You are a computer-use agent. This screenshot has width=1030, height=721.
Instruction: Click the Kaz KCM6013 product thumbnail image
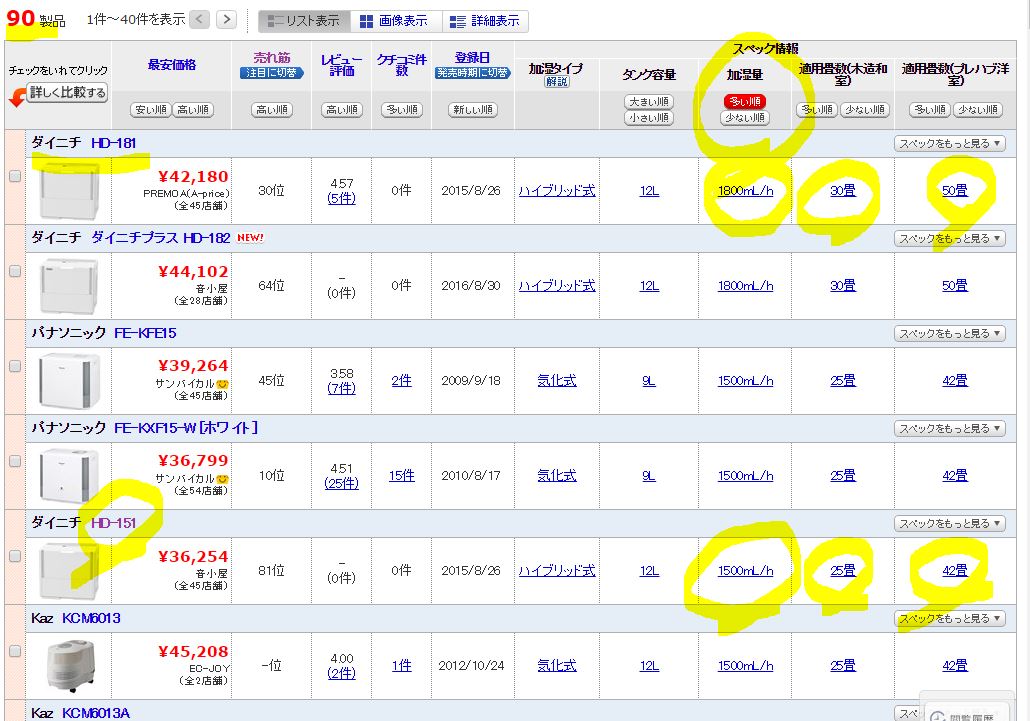[x=72, y=666]
